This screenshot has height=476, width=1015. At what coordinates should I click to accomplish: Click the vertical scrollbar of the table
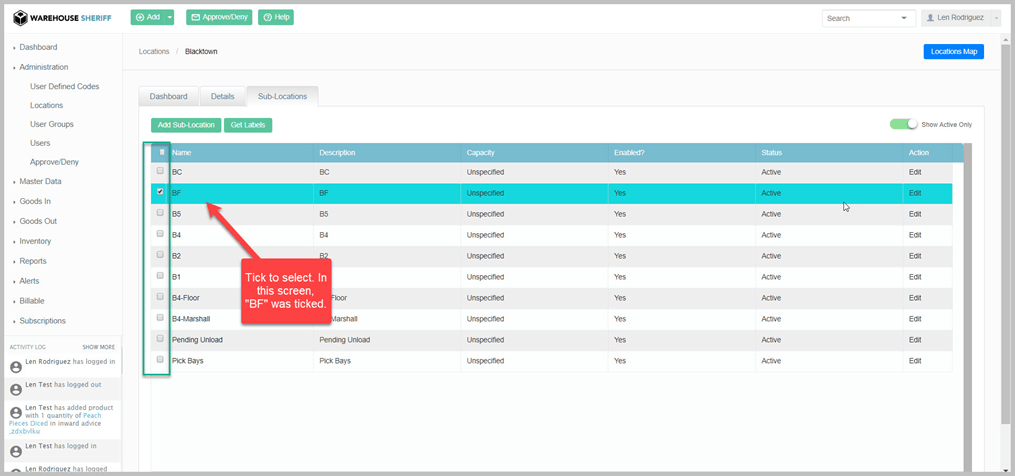pyautogui.click(x=966, y=300)
